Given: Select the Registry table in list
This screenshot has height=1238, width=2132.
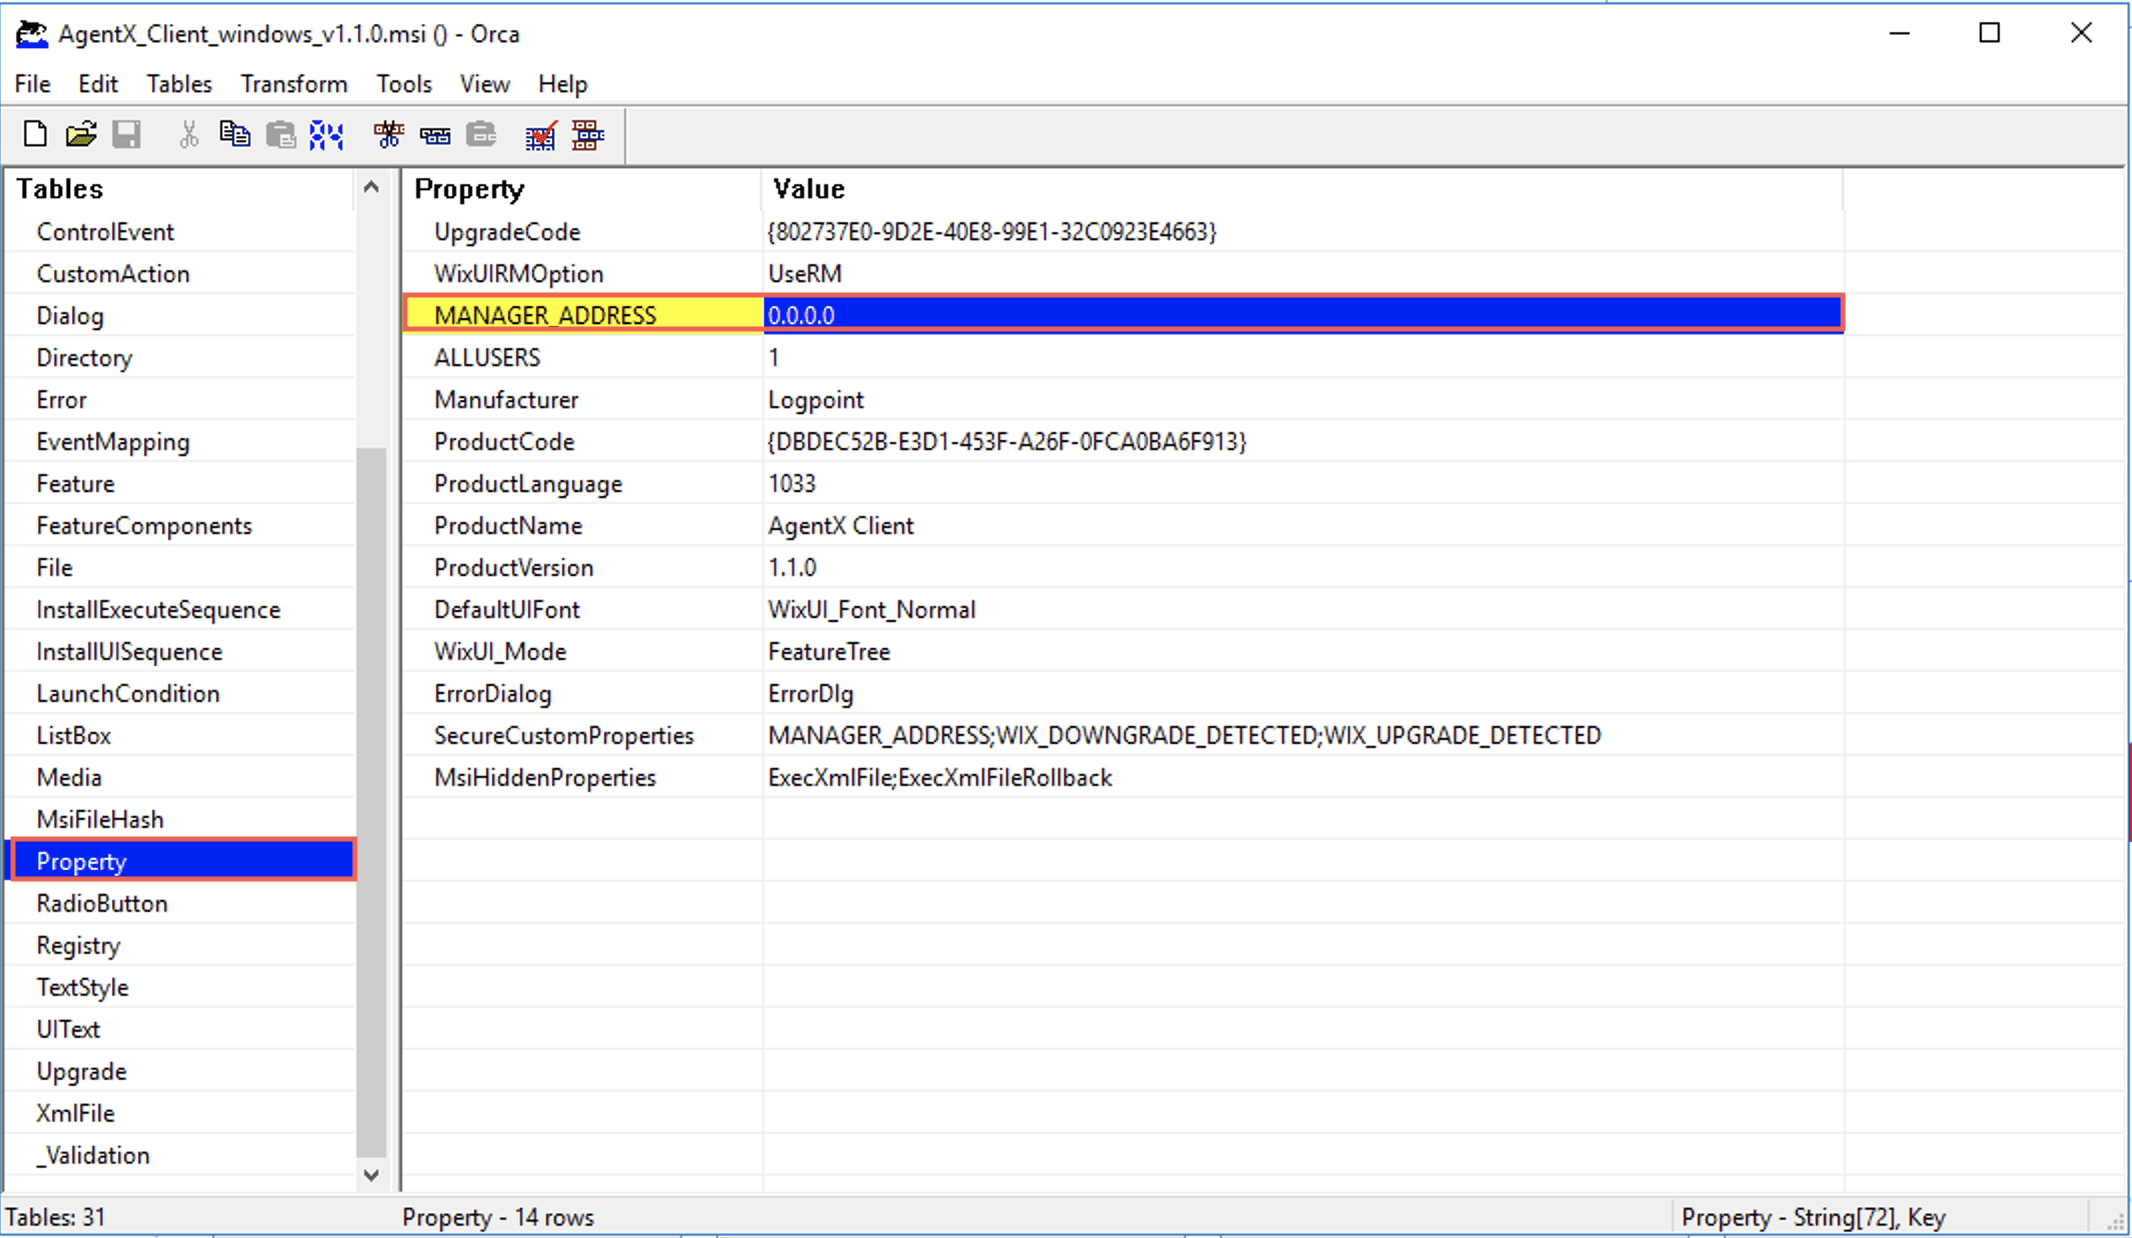Looking at the screenshot, I should [78, 946].
